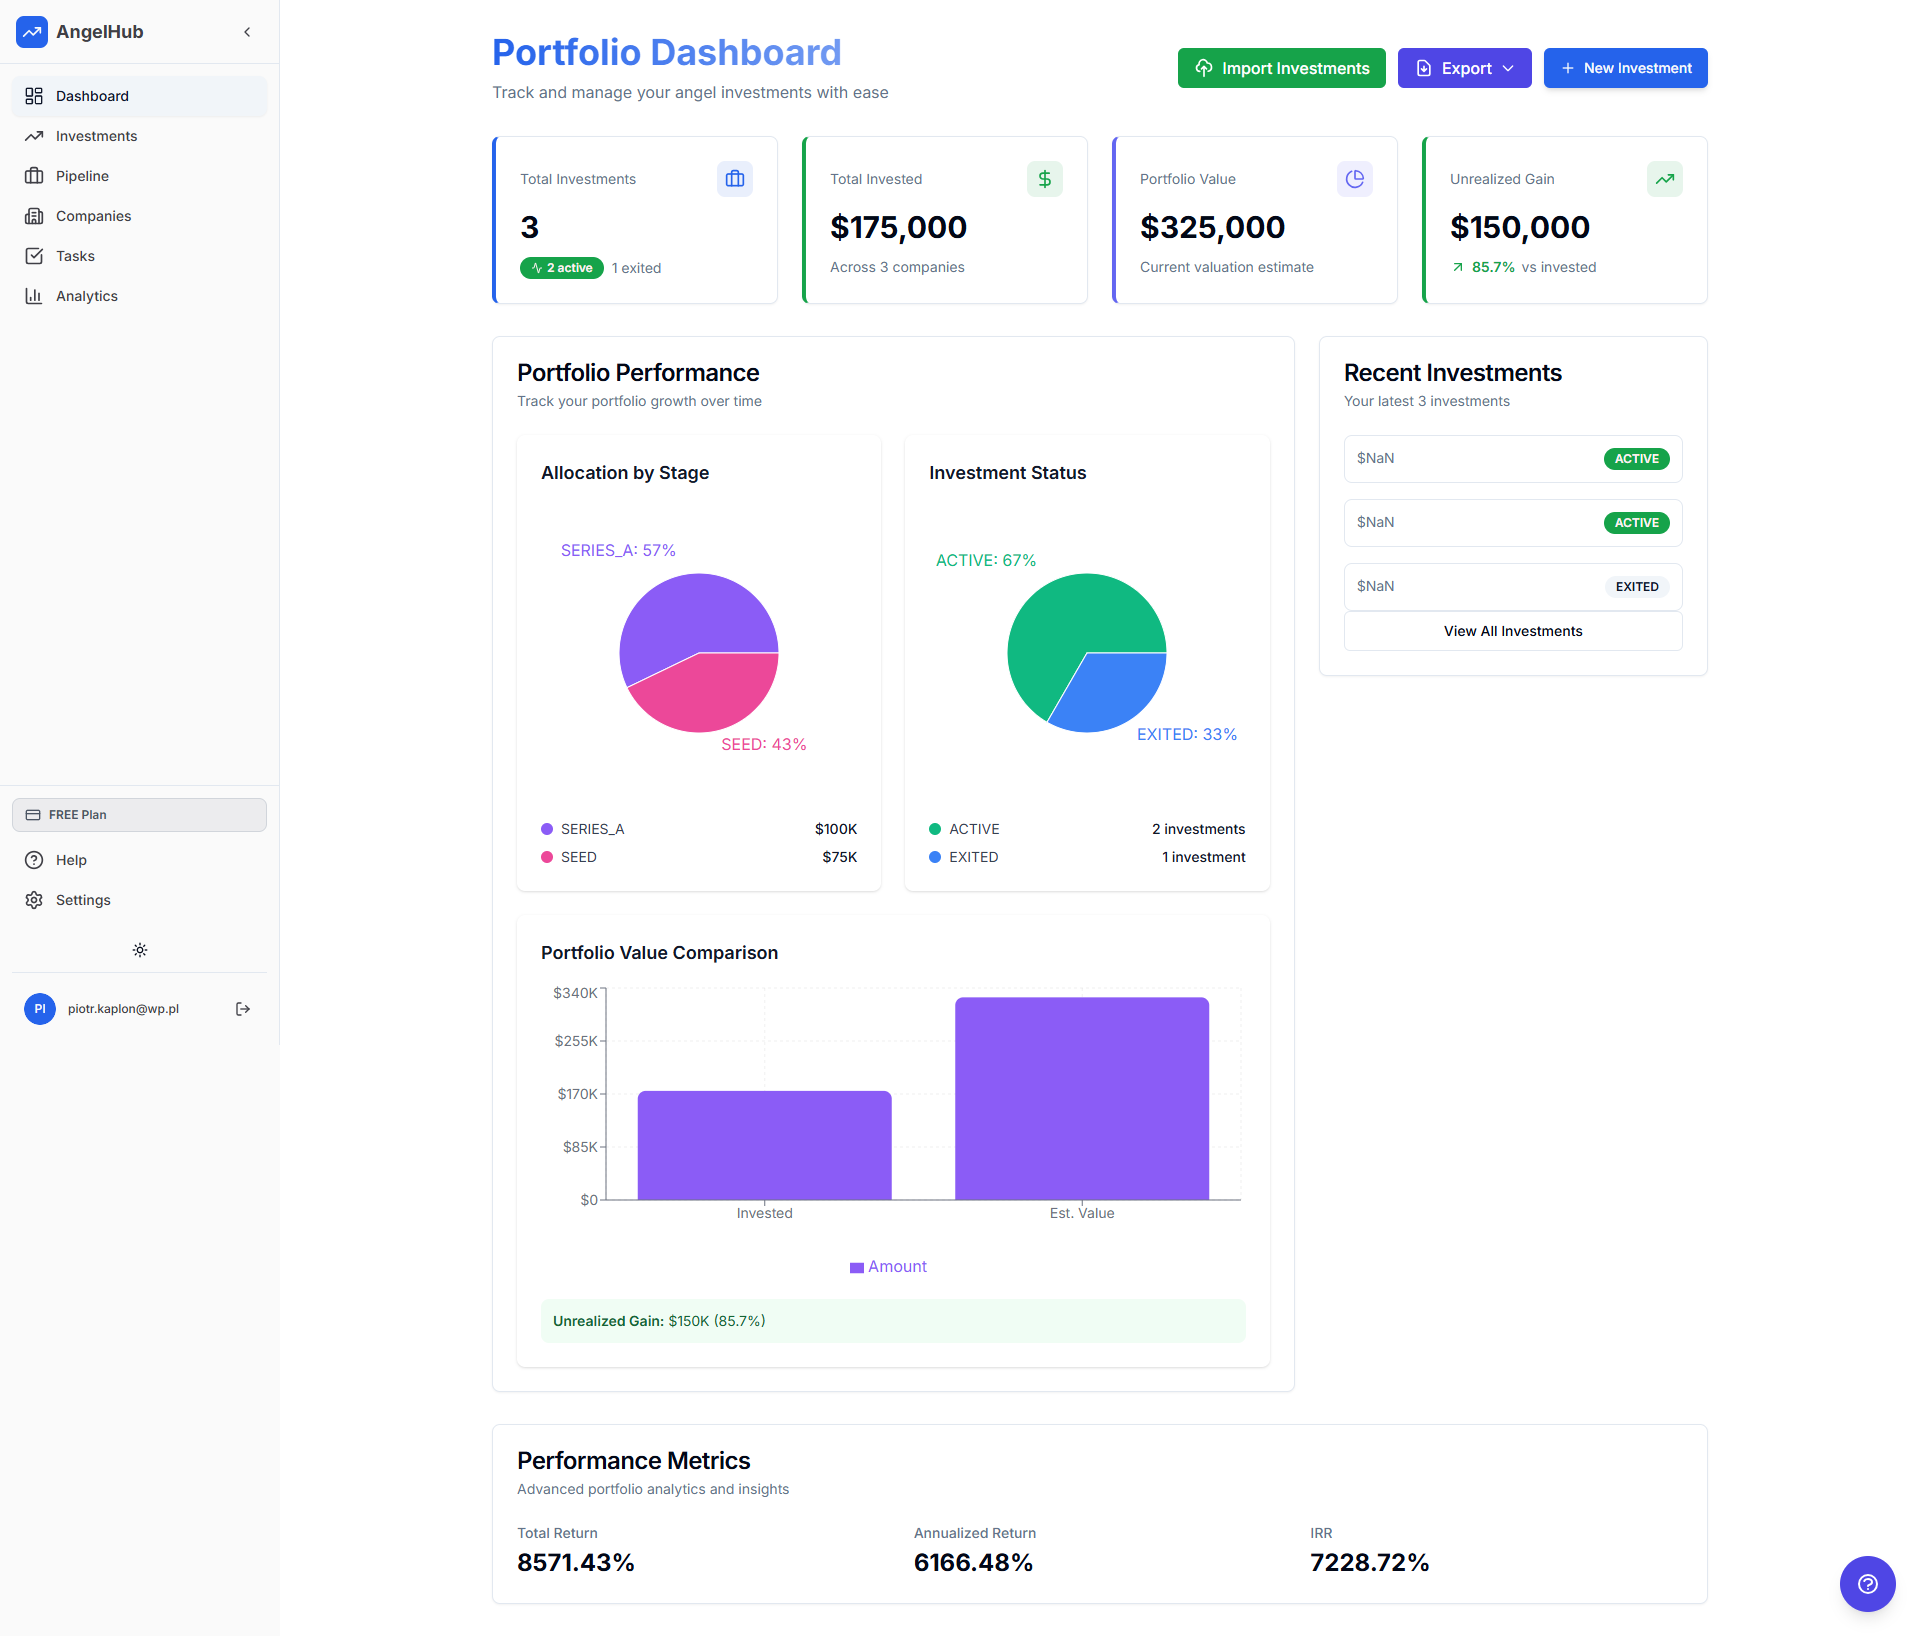This screenshot has height=1636, width=1920.
Task: Click the log out icon next to the email
Action: tap(243, 1008)
